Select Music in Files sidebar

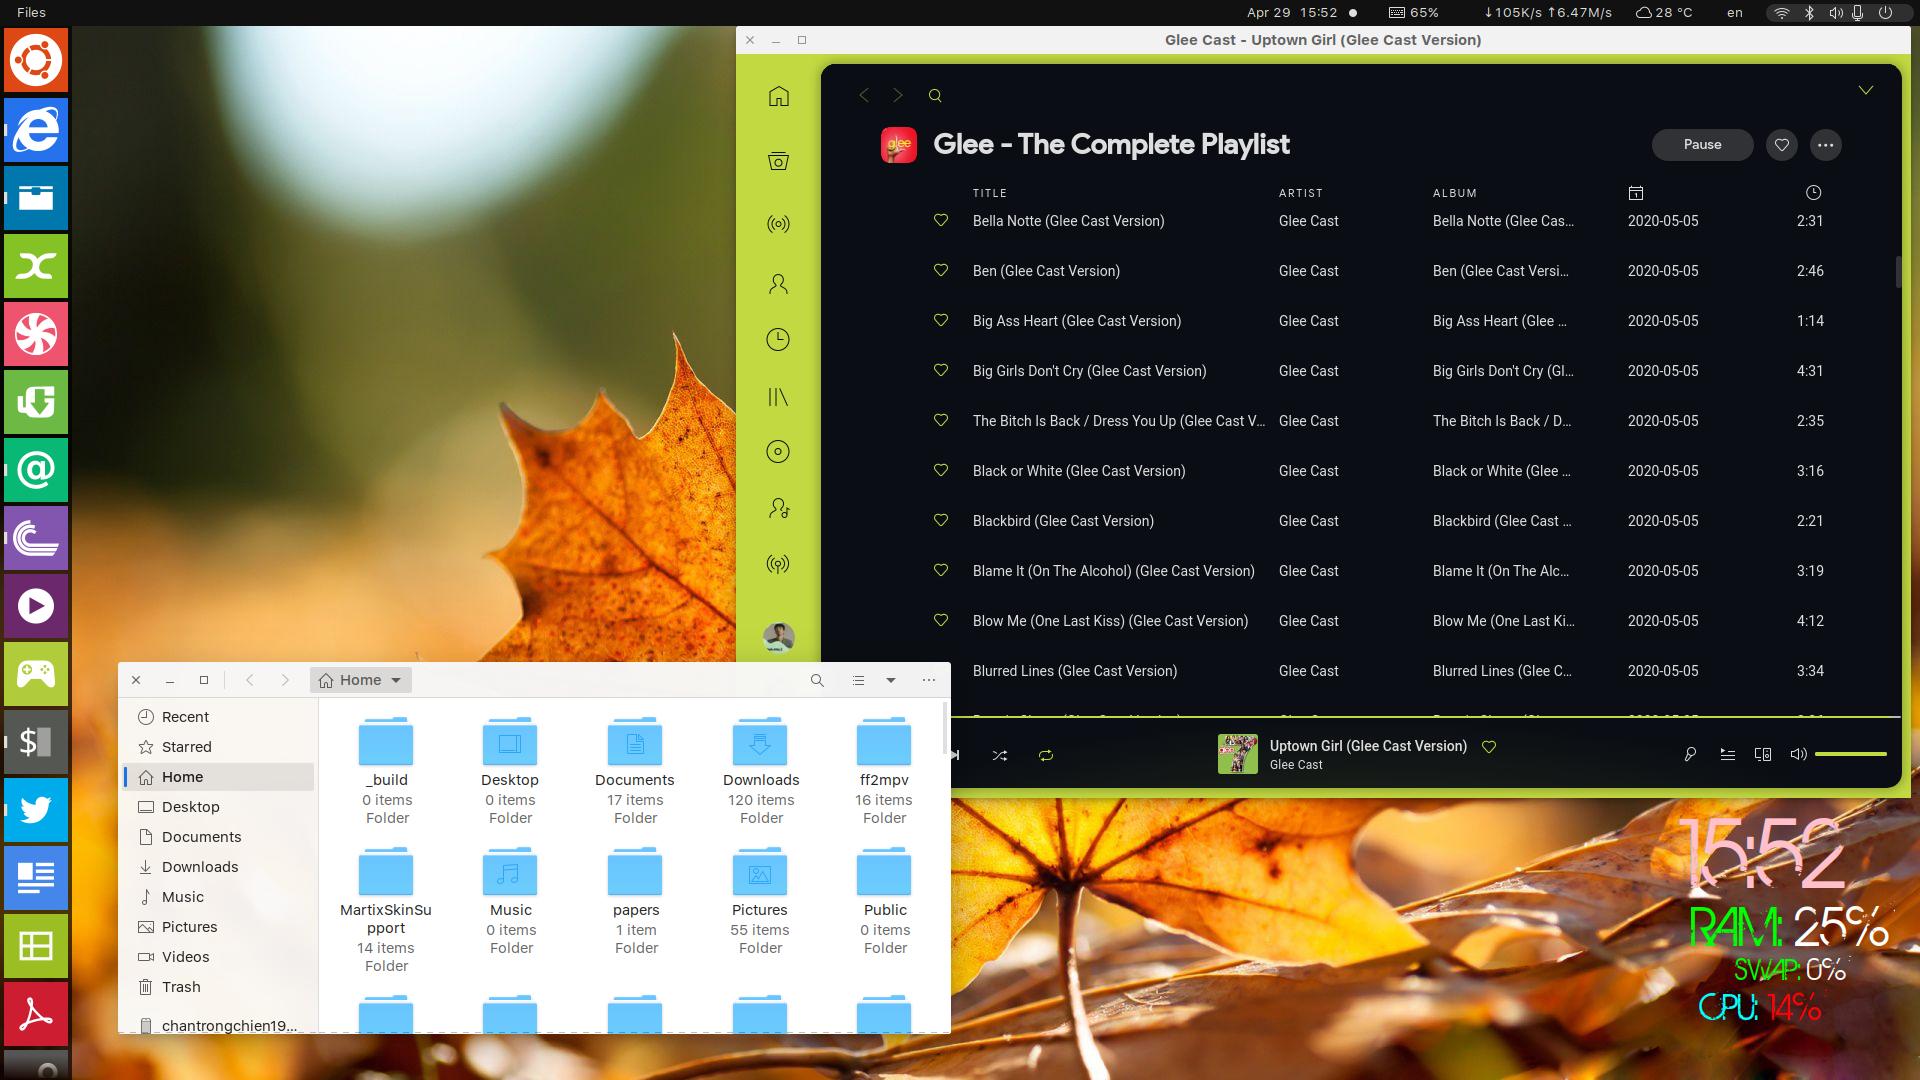(219, 897)
